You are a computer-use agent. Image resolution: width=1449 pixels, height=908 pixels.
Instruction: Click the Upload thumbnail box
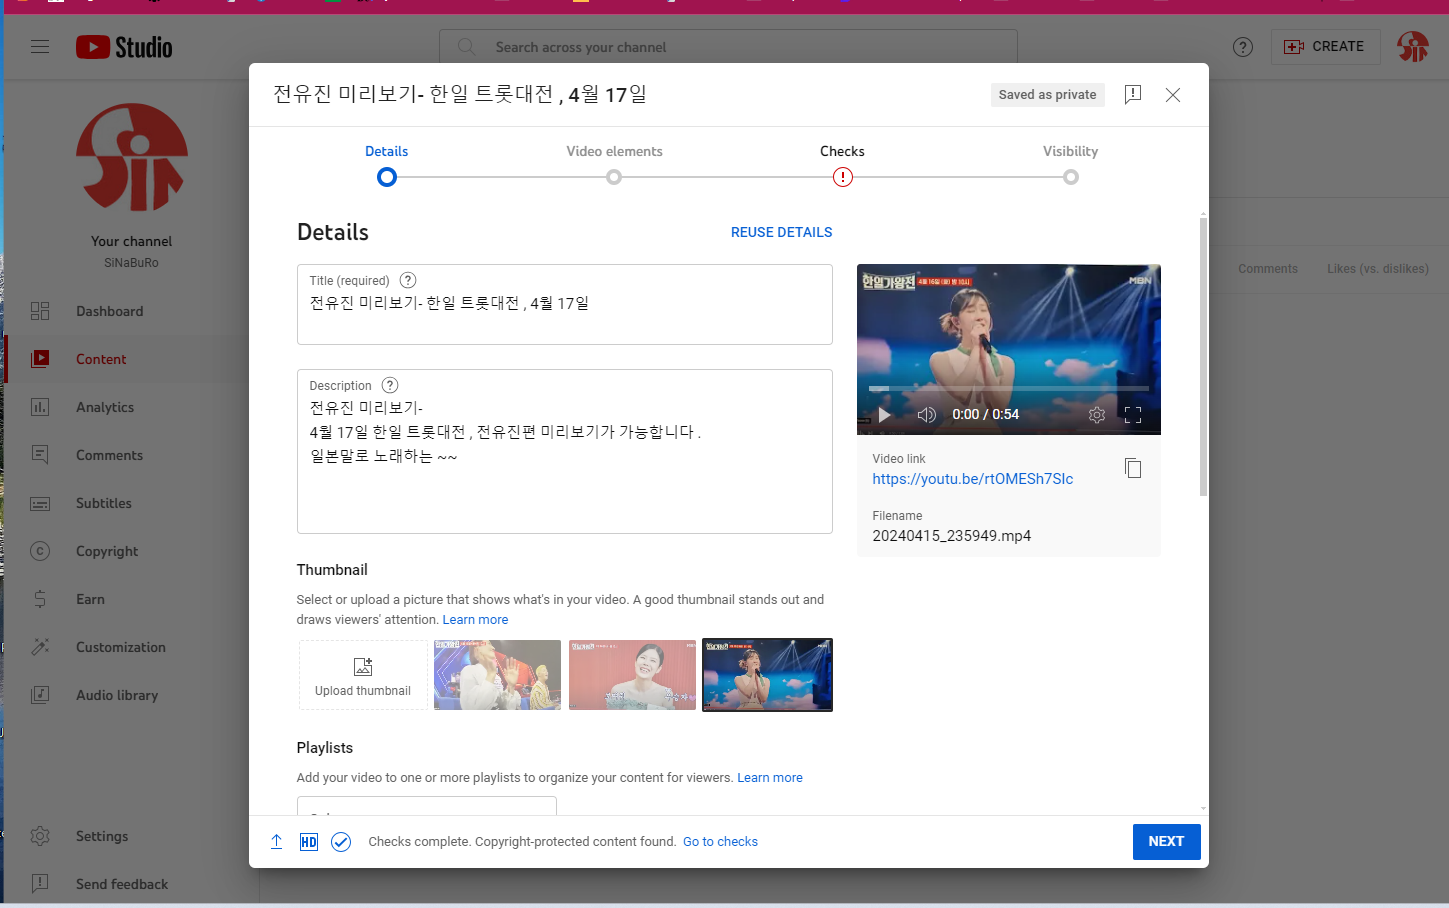[363, 675]
